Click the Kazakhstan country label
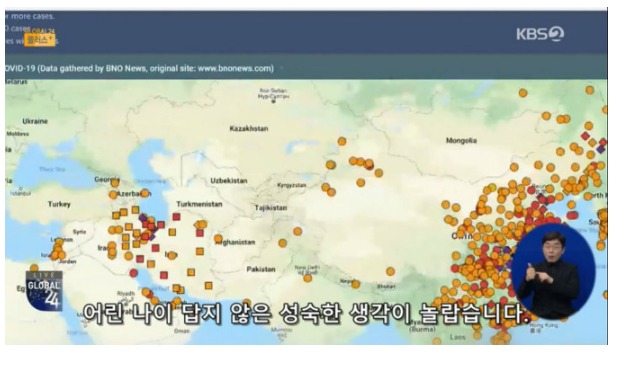This screenshot has height=368, width=617. coord(248,129)
